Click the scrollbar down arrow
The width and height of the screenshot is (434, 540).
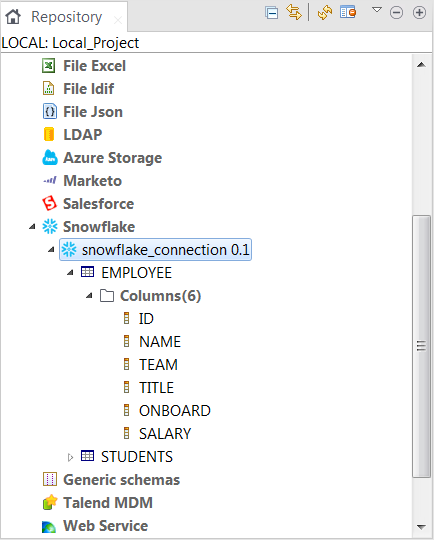click(421, 527)
